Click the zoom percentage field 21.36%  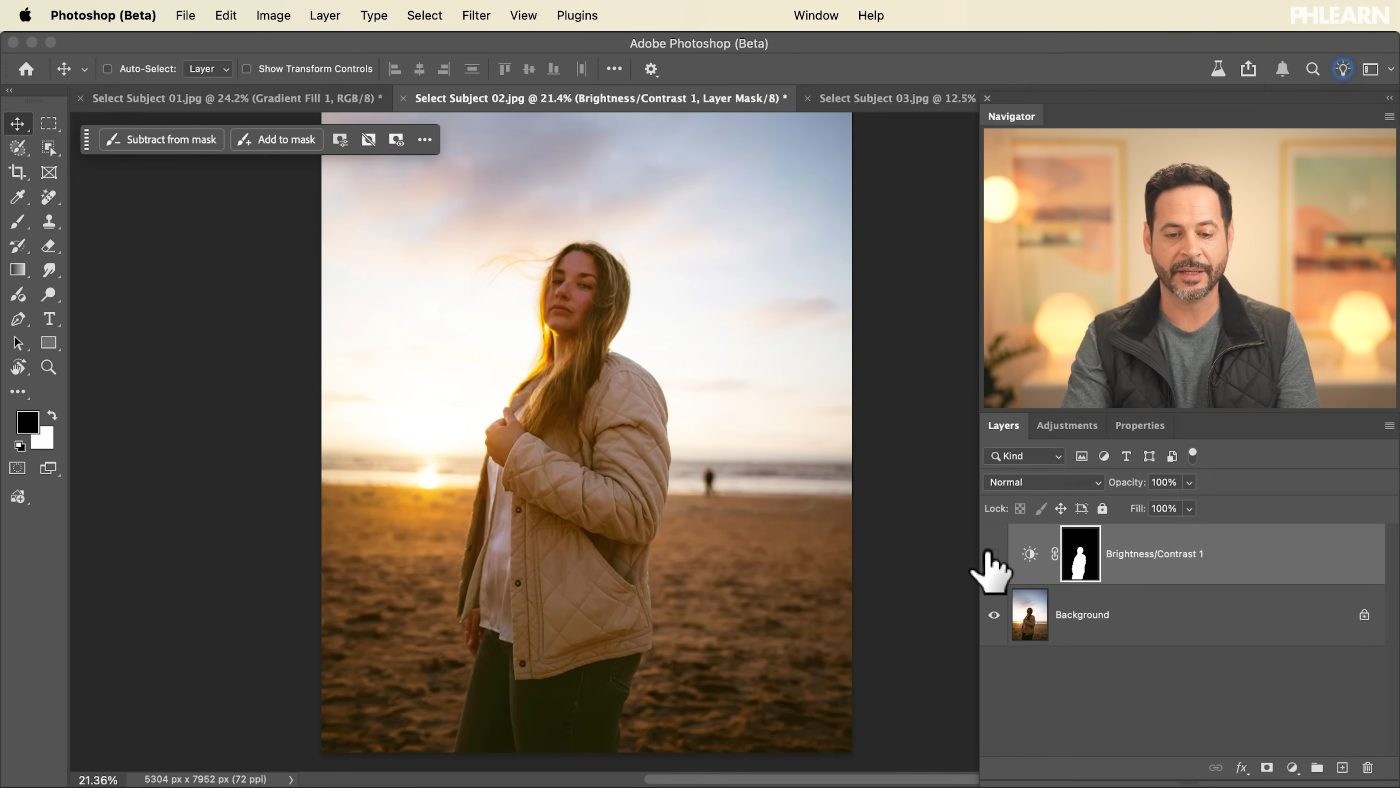click(98, 780)
